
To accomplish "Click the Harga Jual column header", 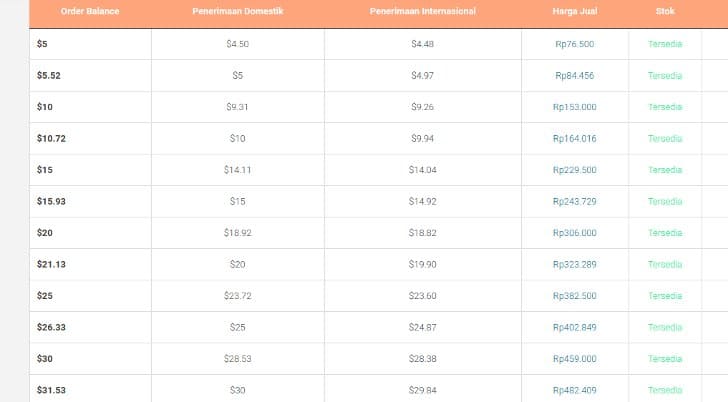I will tap(574, 11).
